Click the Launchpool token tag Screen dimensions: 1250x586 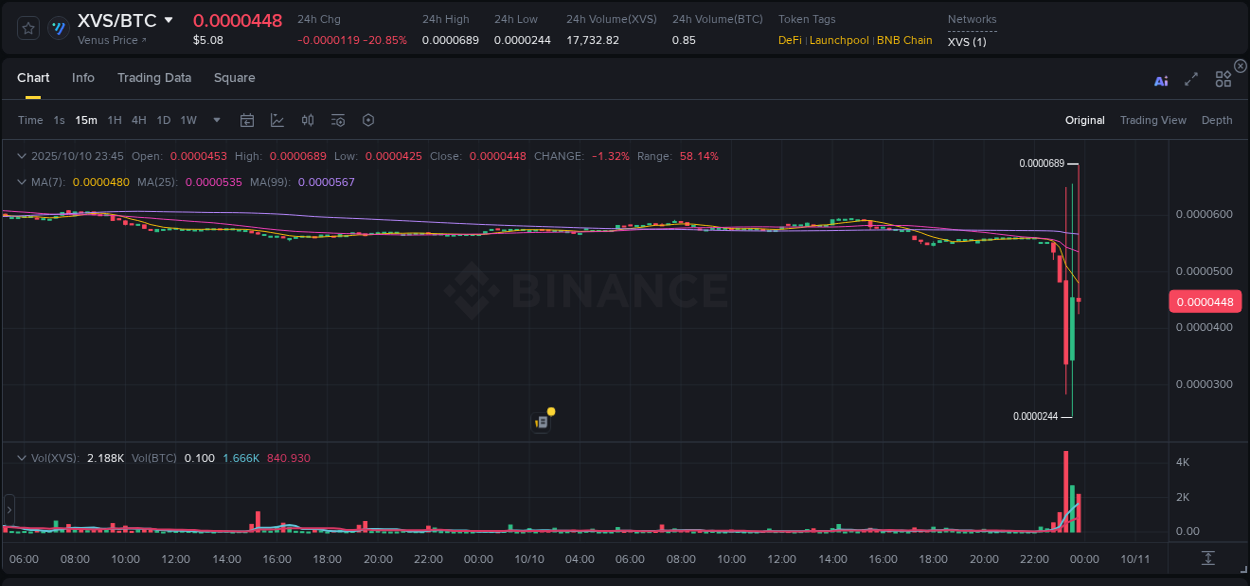(x=839, y=41)
